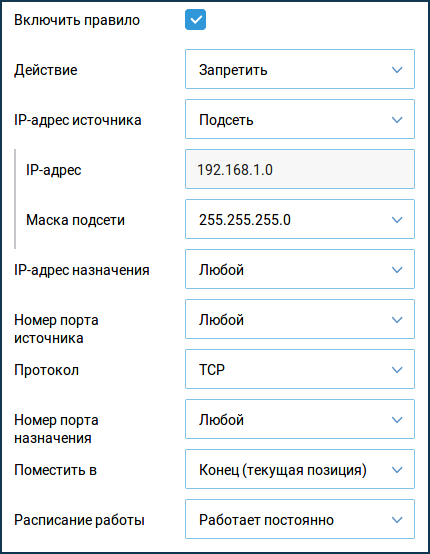430x554 pixels.
Task: Focus the IP-адрес field with 192.168.1.0
Action: [300, 169]
